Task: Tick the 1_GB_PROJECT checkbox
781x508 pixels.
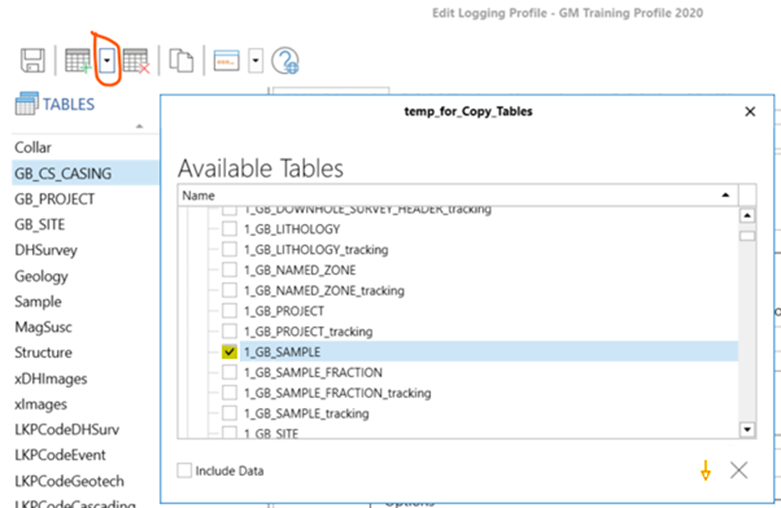Action: click(229, 311)
